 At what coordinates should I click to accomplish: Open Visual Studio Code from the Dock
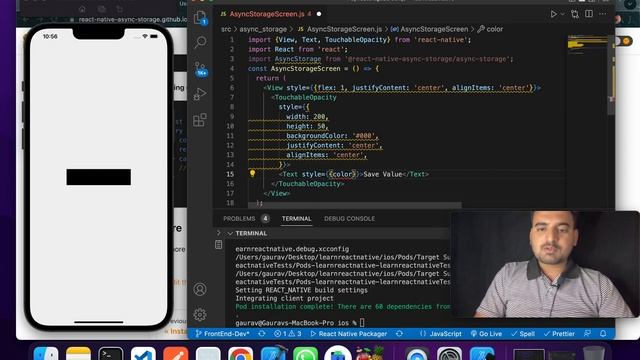pyautogui.click(x=143, y=354)
